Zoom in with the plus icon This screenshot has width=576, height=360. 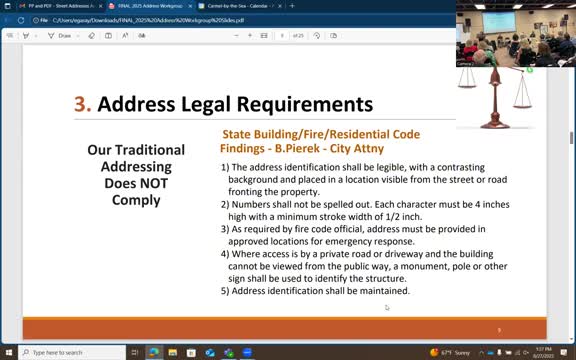pos(250,36)
